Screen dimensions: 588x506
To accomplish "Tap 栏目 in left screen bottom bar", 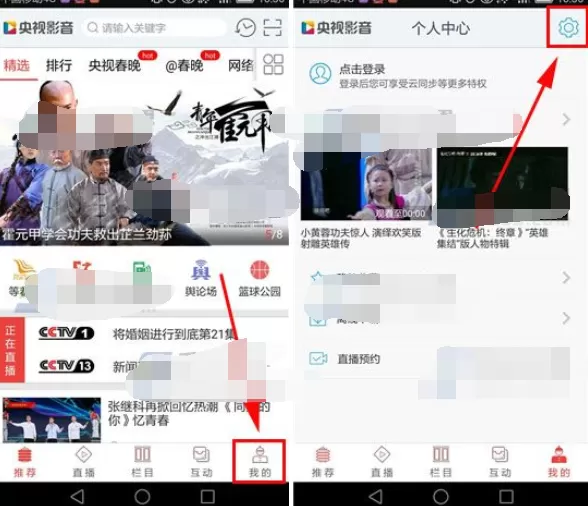I will [x=142, y=462].
